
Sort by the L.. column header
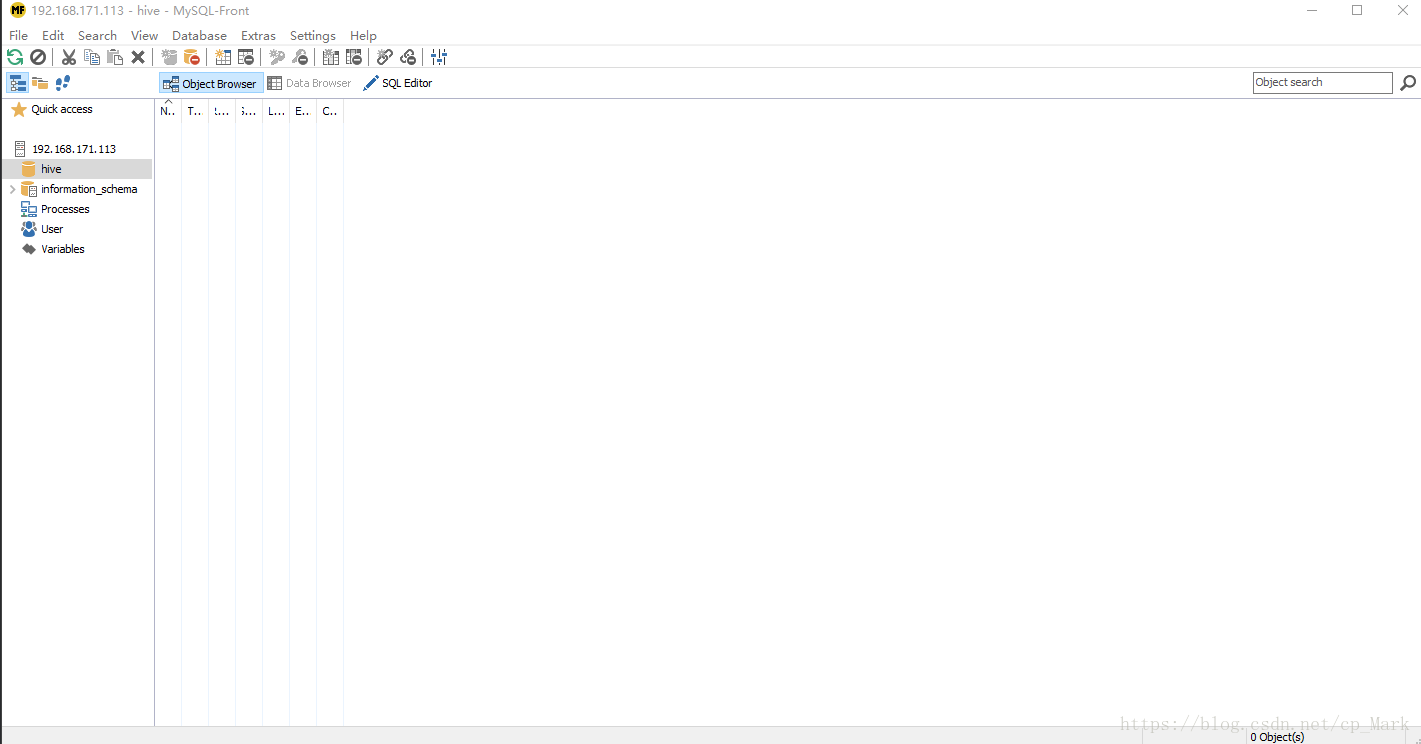[276, 111]
